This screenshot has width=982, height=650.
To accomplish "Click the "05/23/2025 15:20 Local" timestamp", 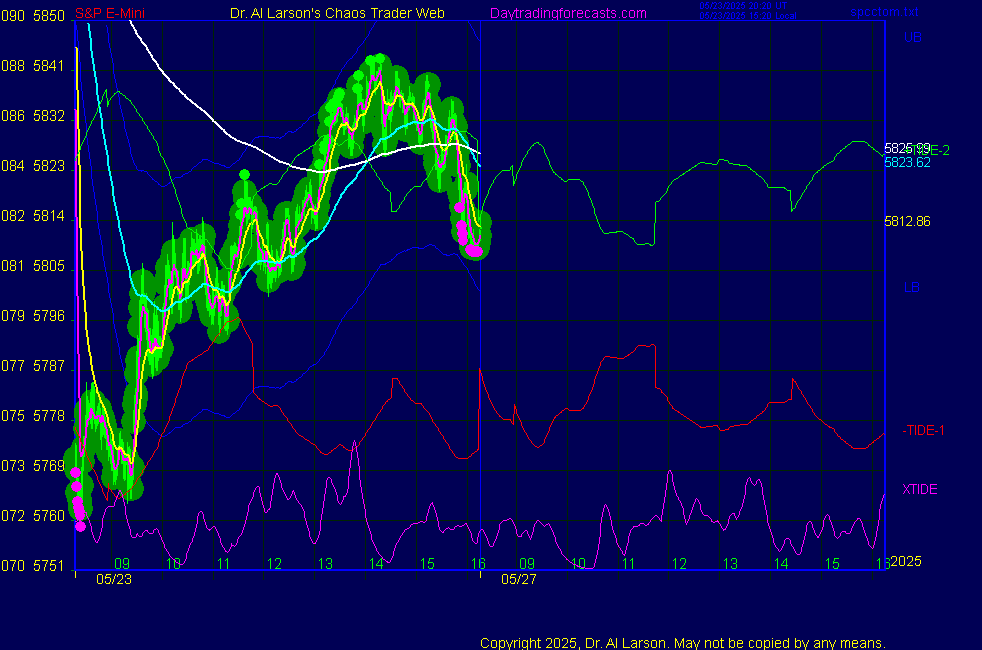I will (748, 16).
